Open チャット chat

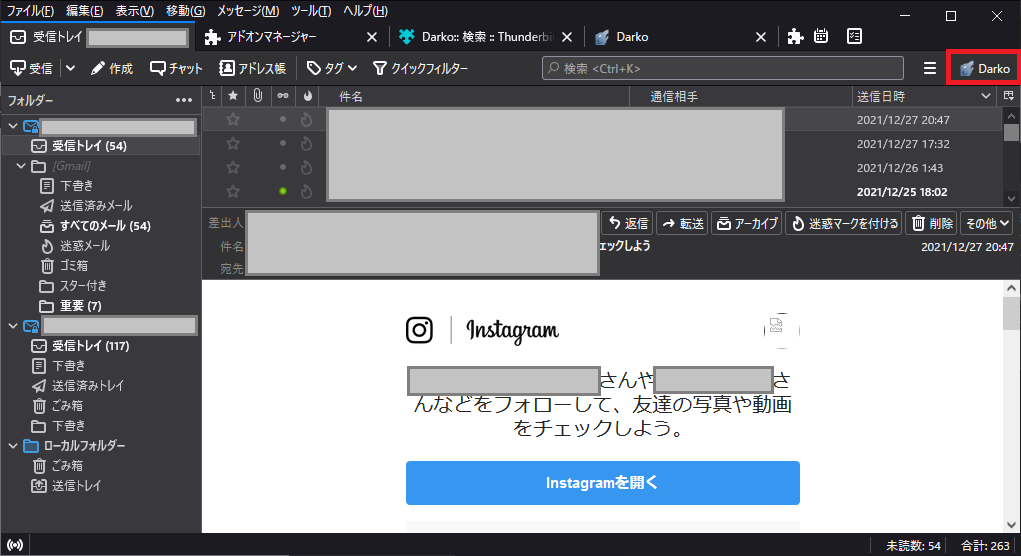point(176,68)
